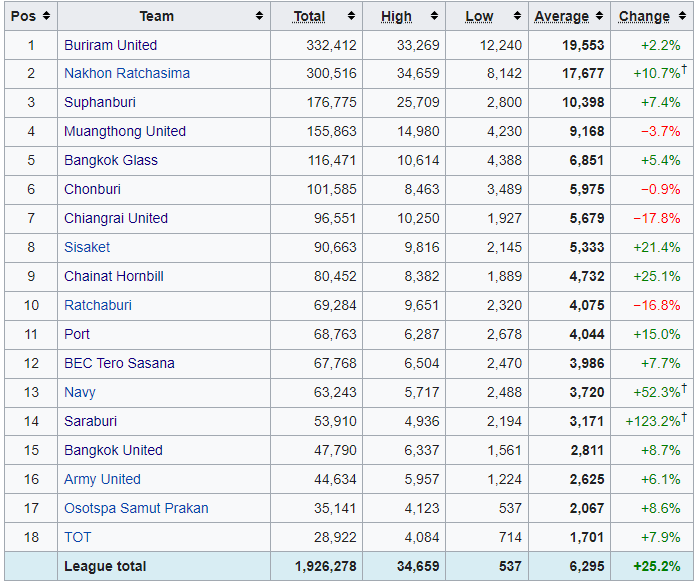Select Muangthong United change −3.7%
The height and width of the screenshot is (586, 696).
660,131
